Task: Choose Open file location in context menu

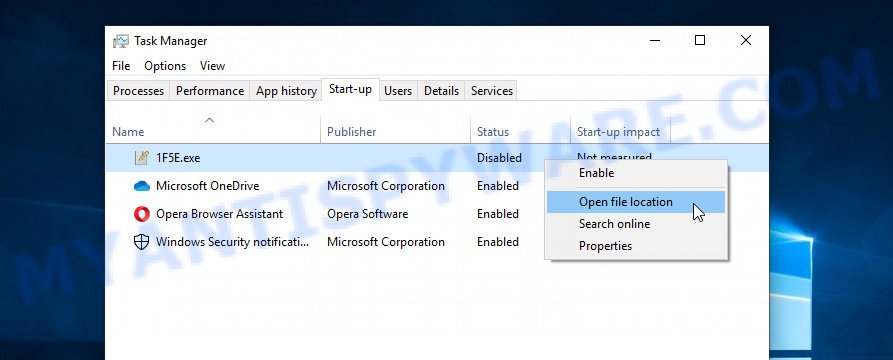Action: click(636, 202)
